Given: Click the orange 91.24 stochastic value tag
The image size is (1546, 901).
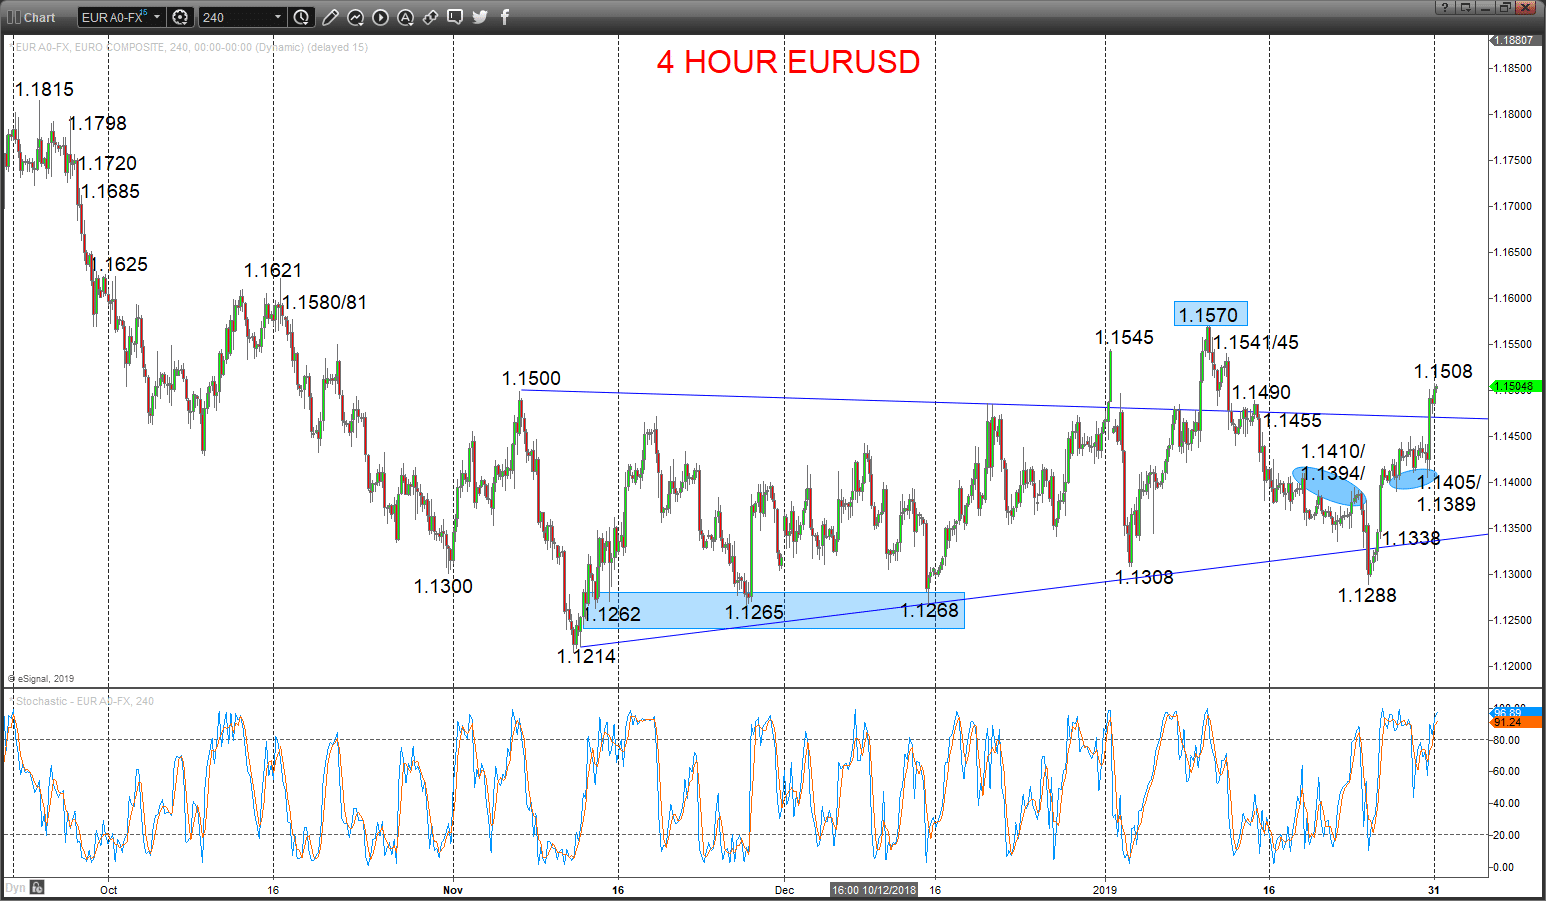Looking at the screenshot, I should (x=1516, y=722).
